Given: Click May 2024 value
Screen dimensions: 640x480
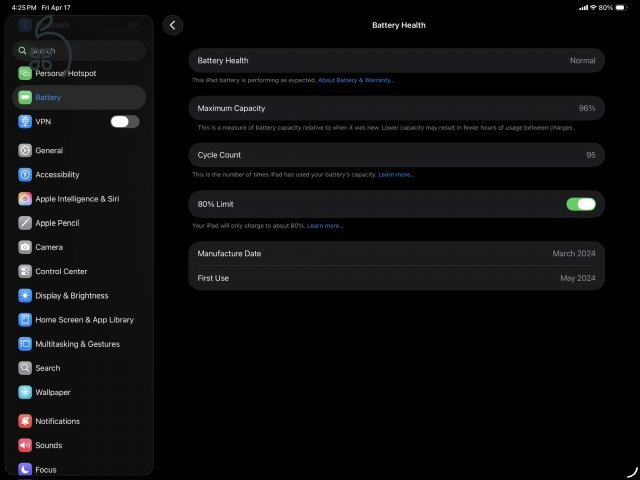Looking at the screenshot, I should 578,278.
